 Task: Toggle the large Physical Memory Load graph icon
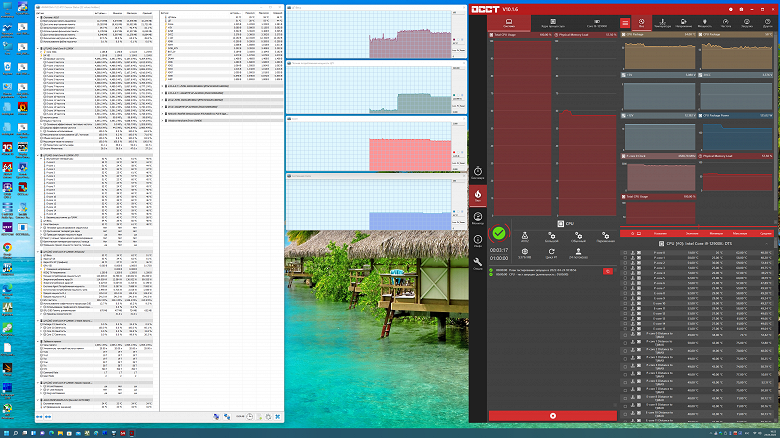coord(556,35)
